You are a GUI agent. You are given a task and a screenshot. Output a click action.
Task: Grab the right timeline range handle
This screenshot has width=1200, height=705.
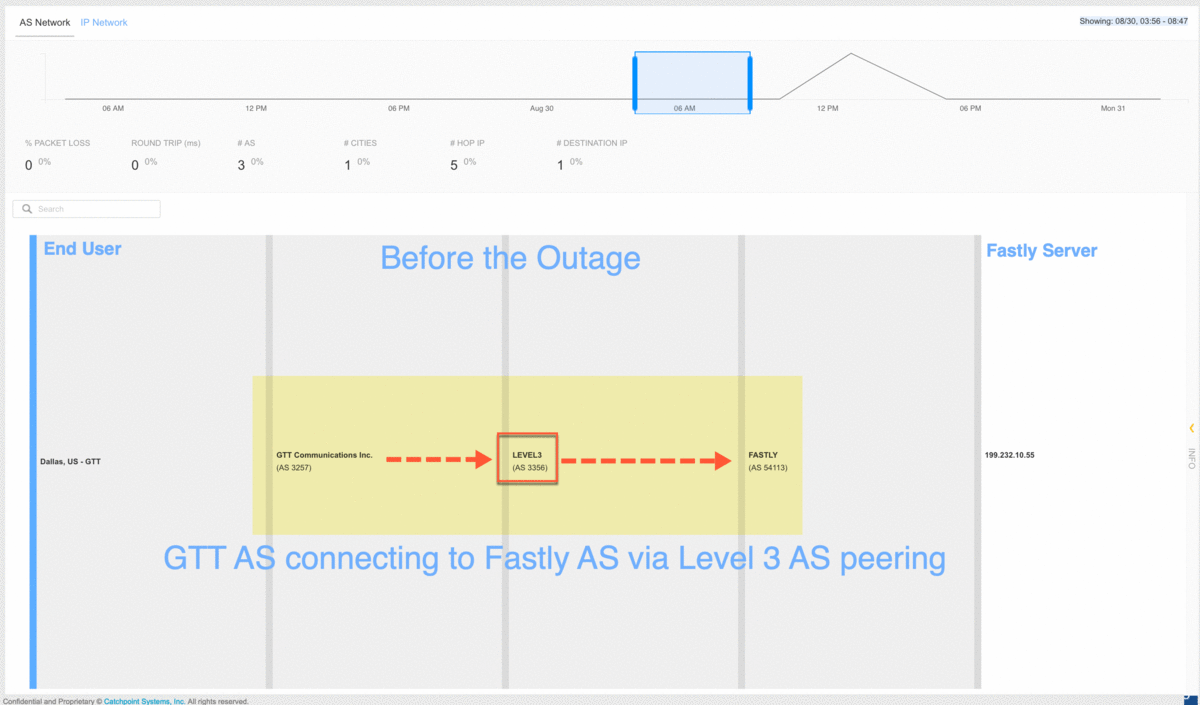[x=749, y=83]
